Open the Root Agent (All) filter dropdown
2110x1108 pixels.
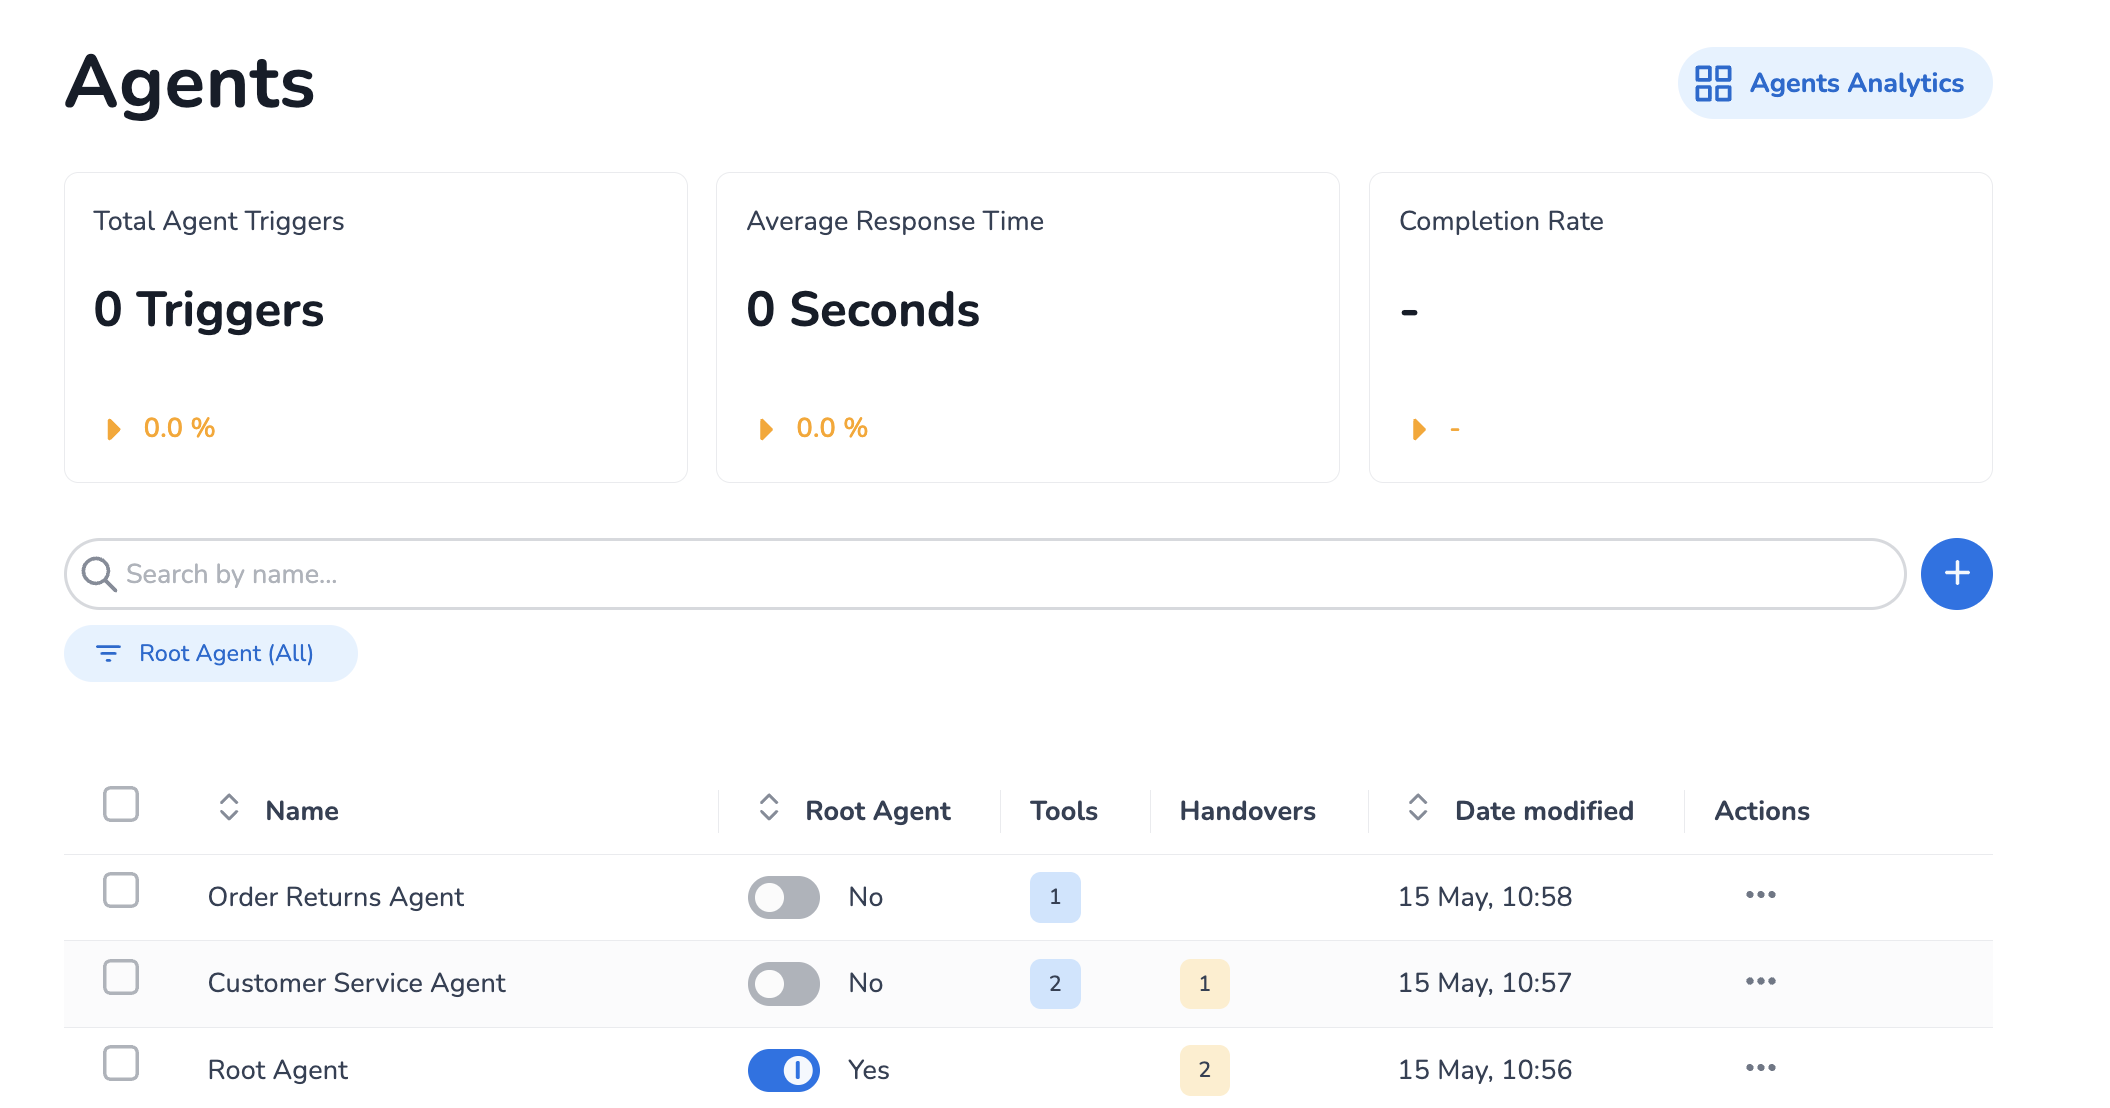coord(211,653)
